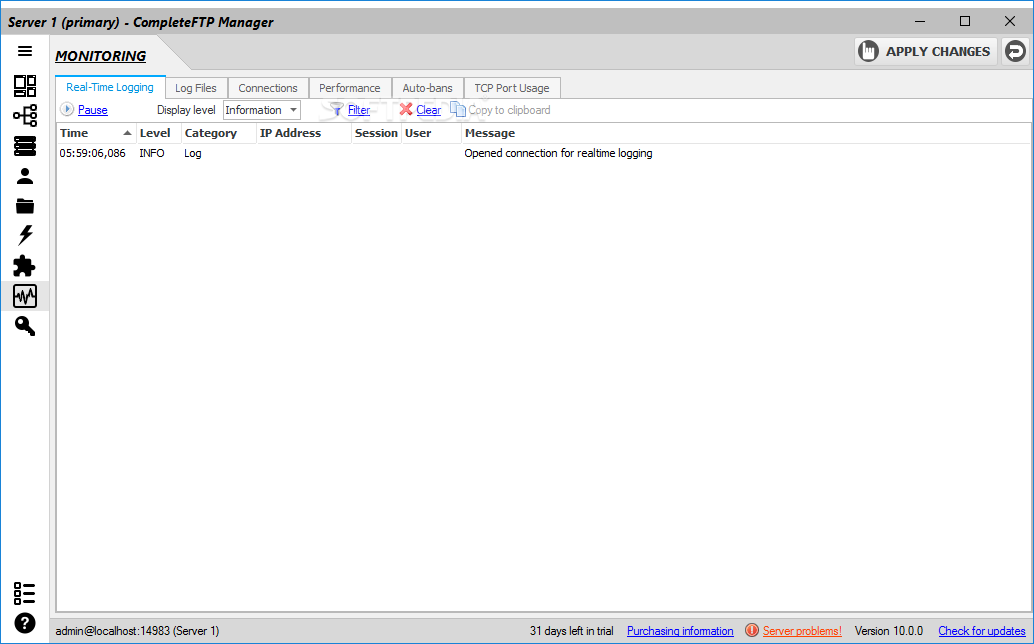1034x644 pixels.
Task: Select the monitoring waveform sidebar icon
Action: pyautogui.click(x=25, y=296)
